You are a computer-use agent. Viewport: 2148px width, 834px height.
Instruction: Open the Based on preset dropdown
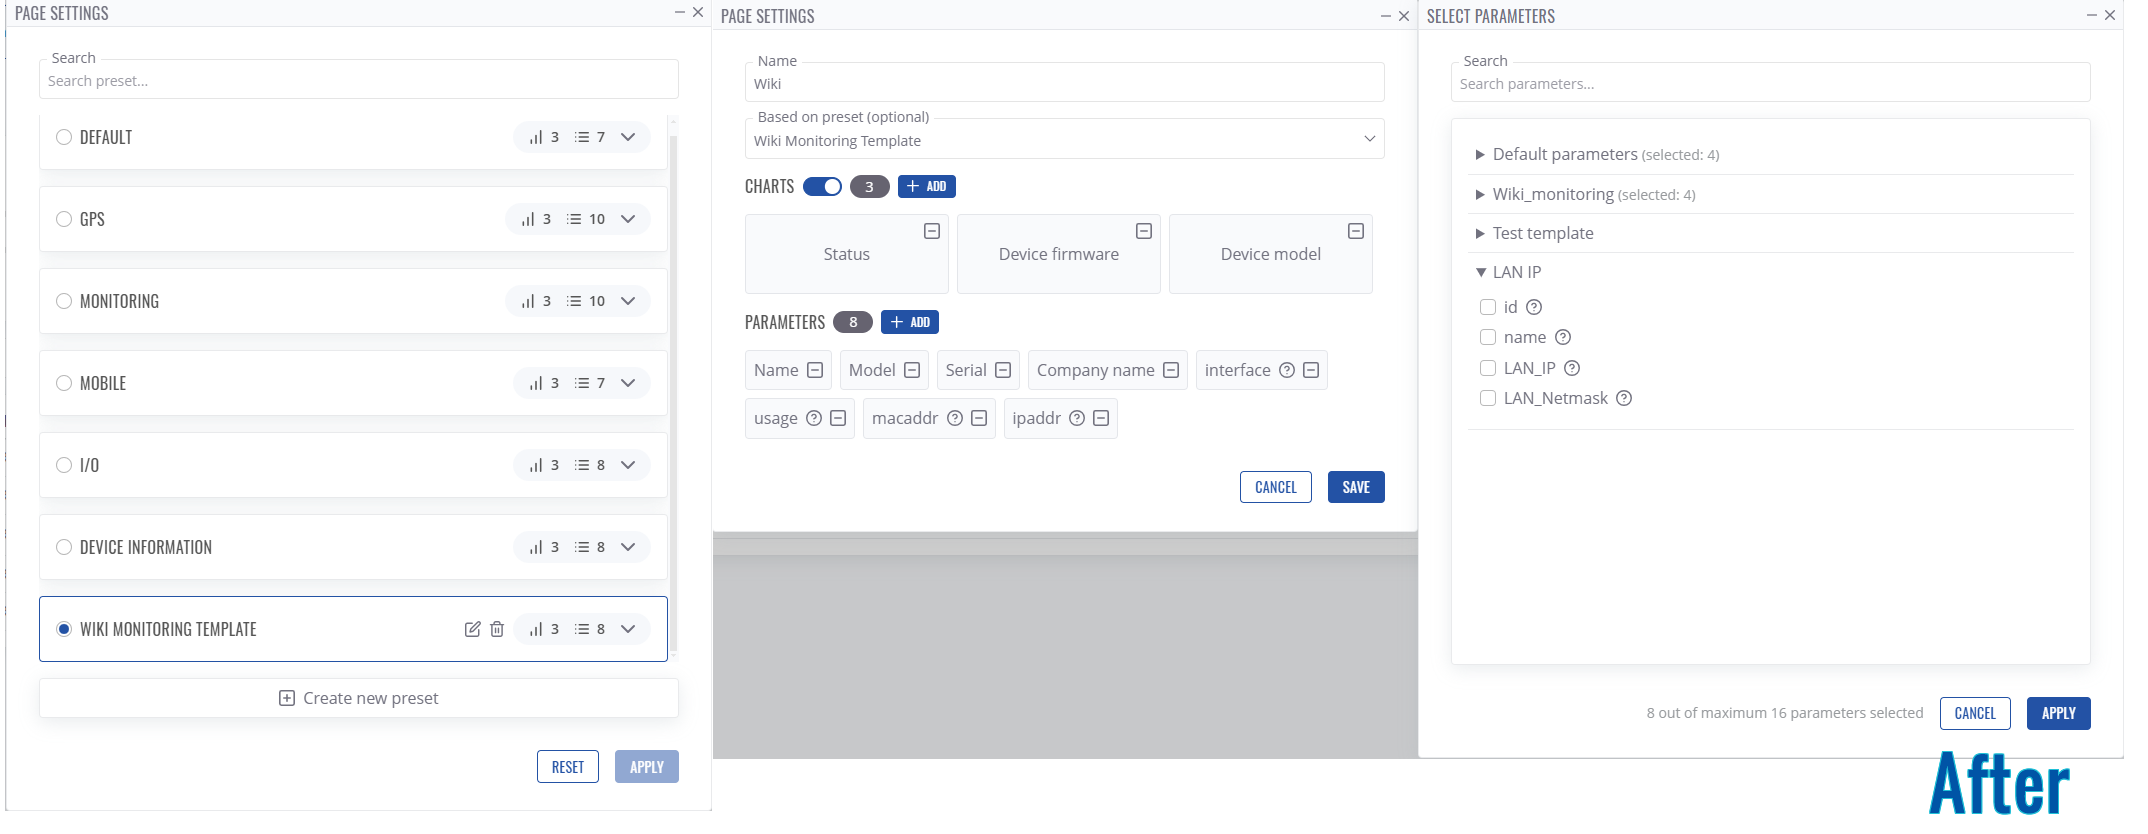point(1064,140)
